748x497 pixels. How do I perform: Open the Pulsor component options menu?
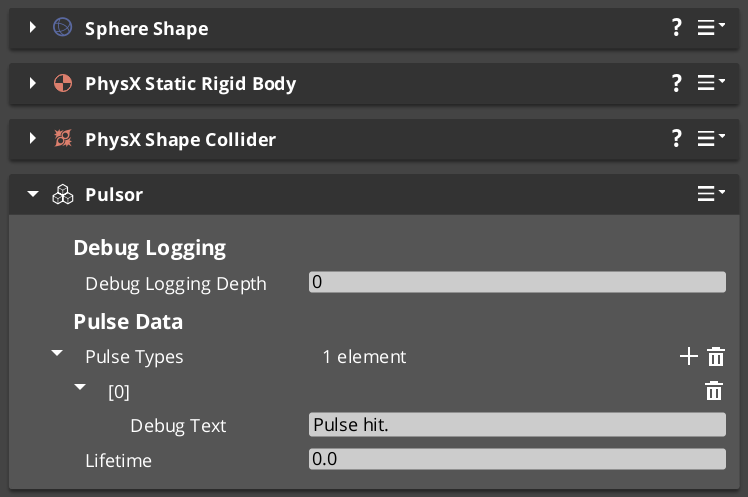(710, 194)
